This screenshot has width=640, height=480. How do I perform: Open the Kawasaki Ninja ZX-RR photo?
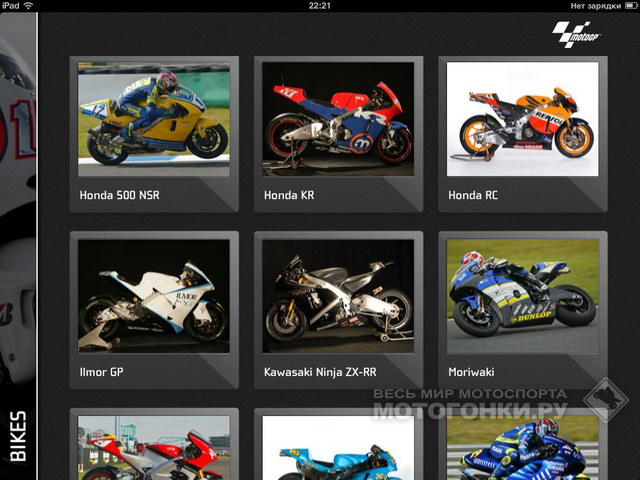[338, 296]
